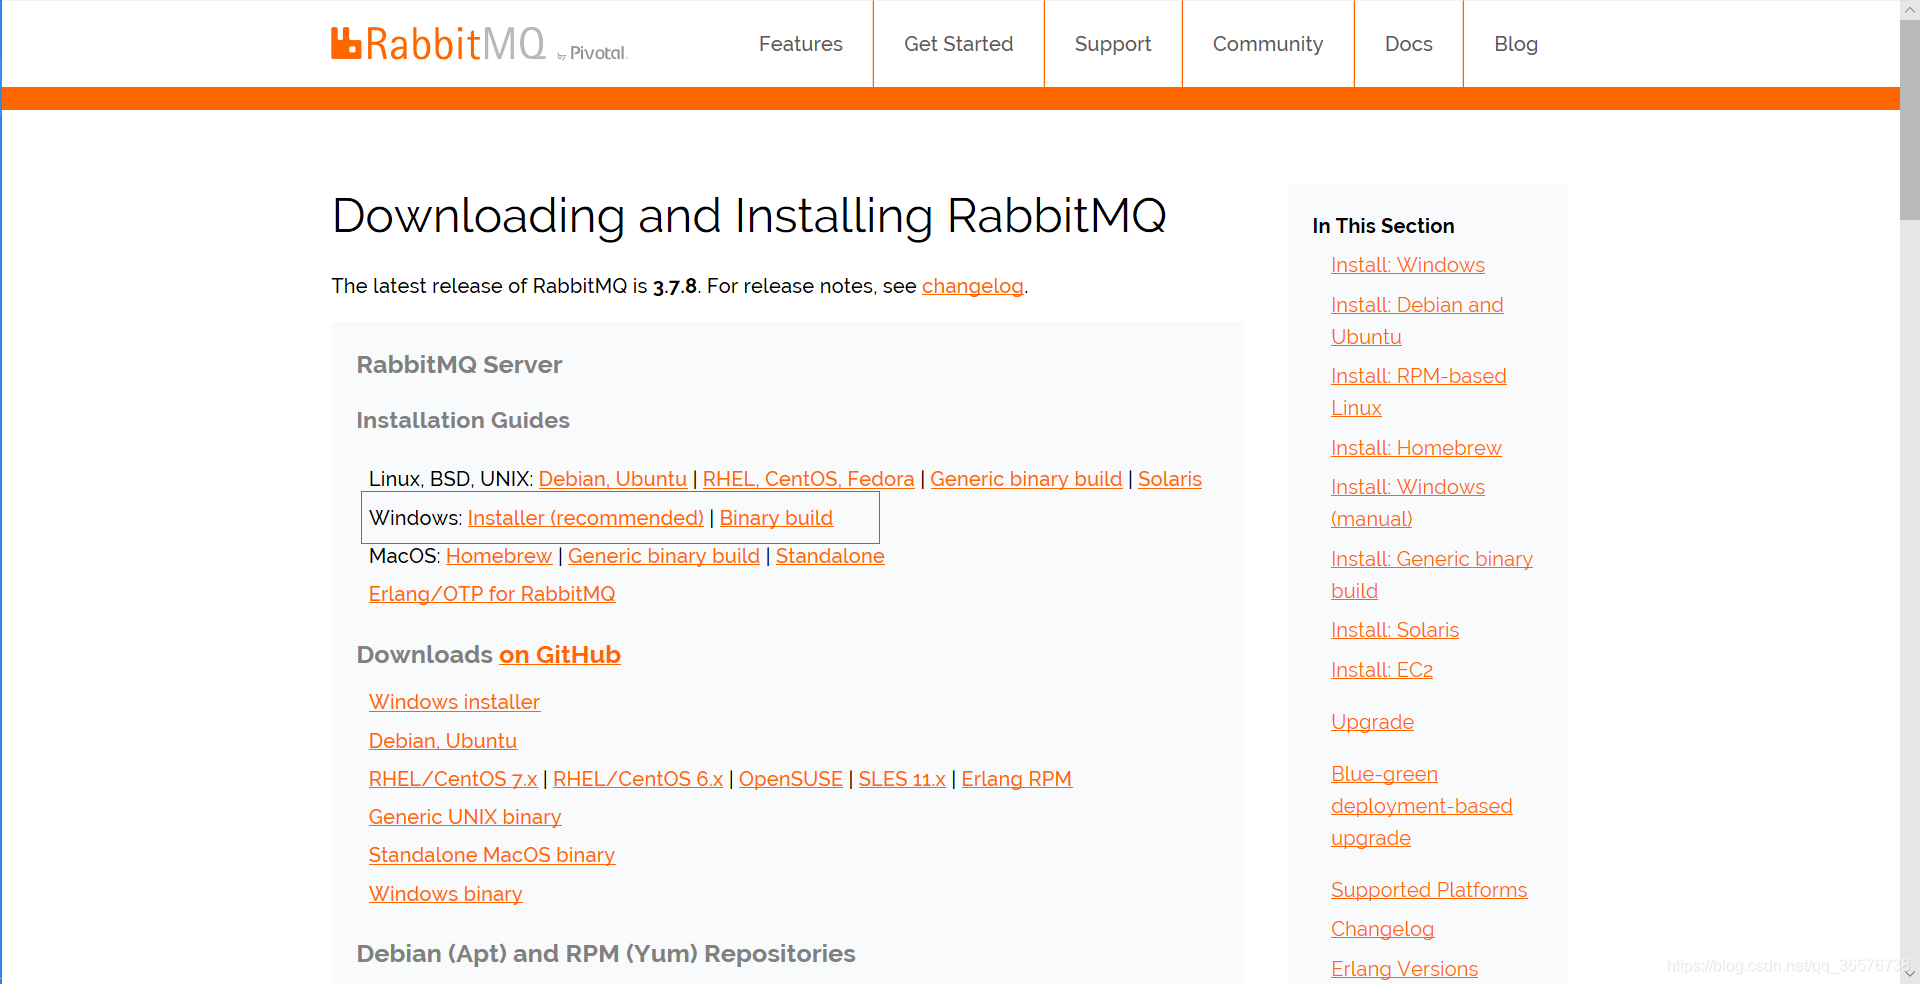1920x984 pixels.
Task: Download the OpenSUSE package
Action: (790, 779)
